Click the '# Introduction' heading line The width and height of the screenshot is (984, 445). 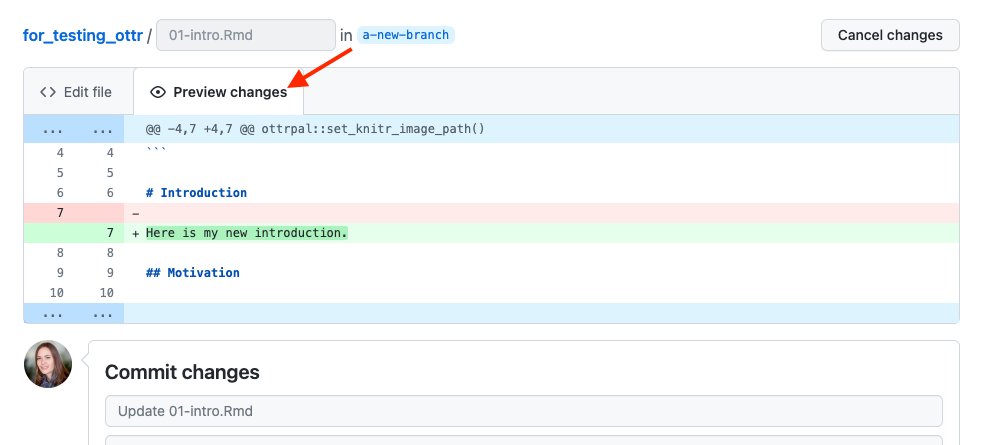click(196, 193)
